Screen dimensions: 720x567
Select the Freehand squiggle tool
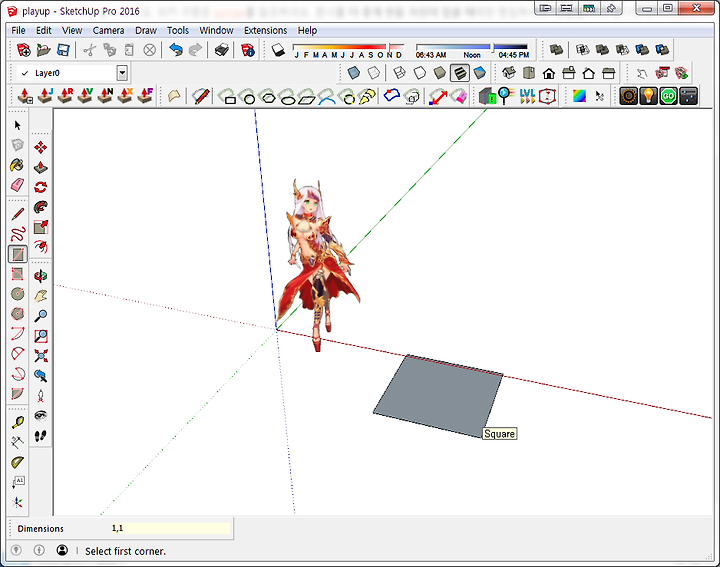tap(17, 234)
